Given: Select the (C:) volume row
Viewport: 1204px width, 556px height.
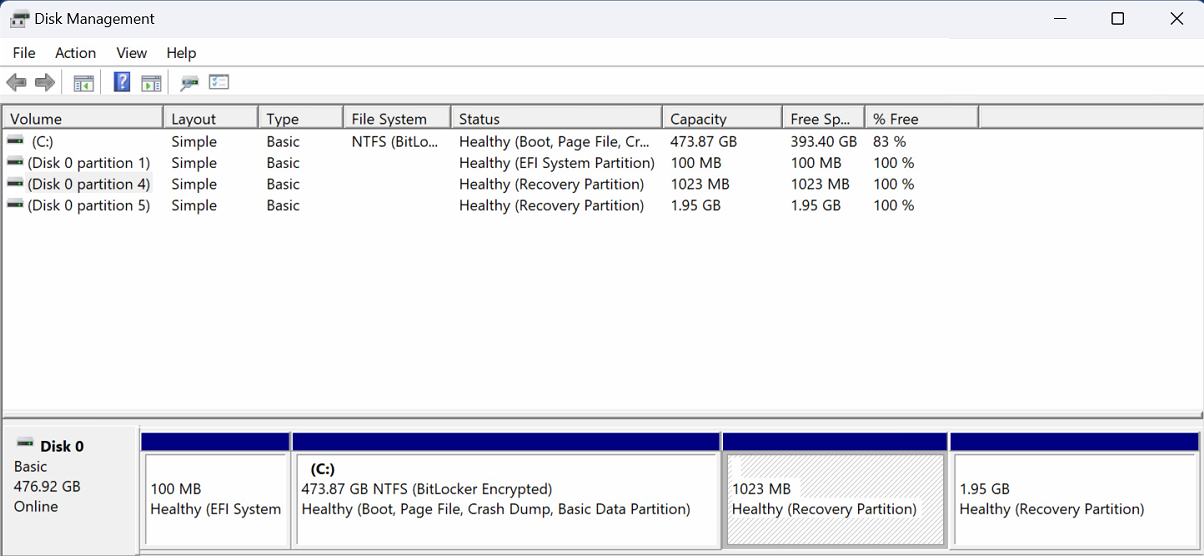Looking at the screenshot, I should click(x=490, y=142).
